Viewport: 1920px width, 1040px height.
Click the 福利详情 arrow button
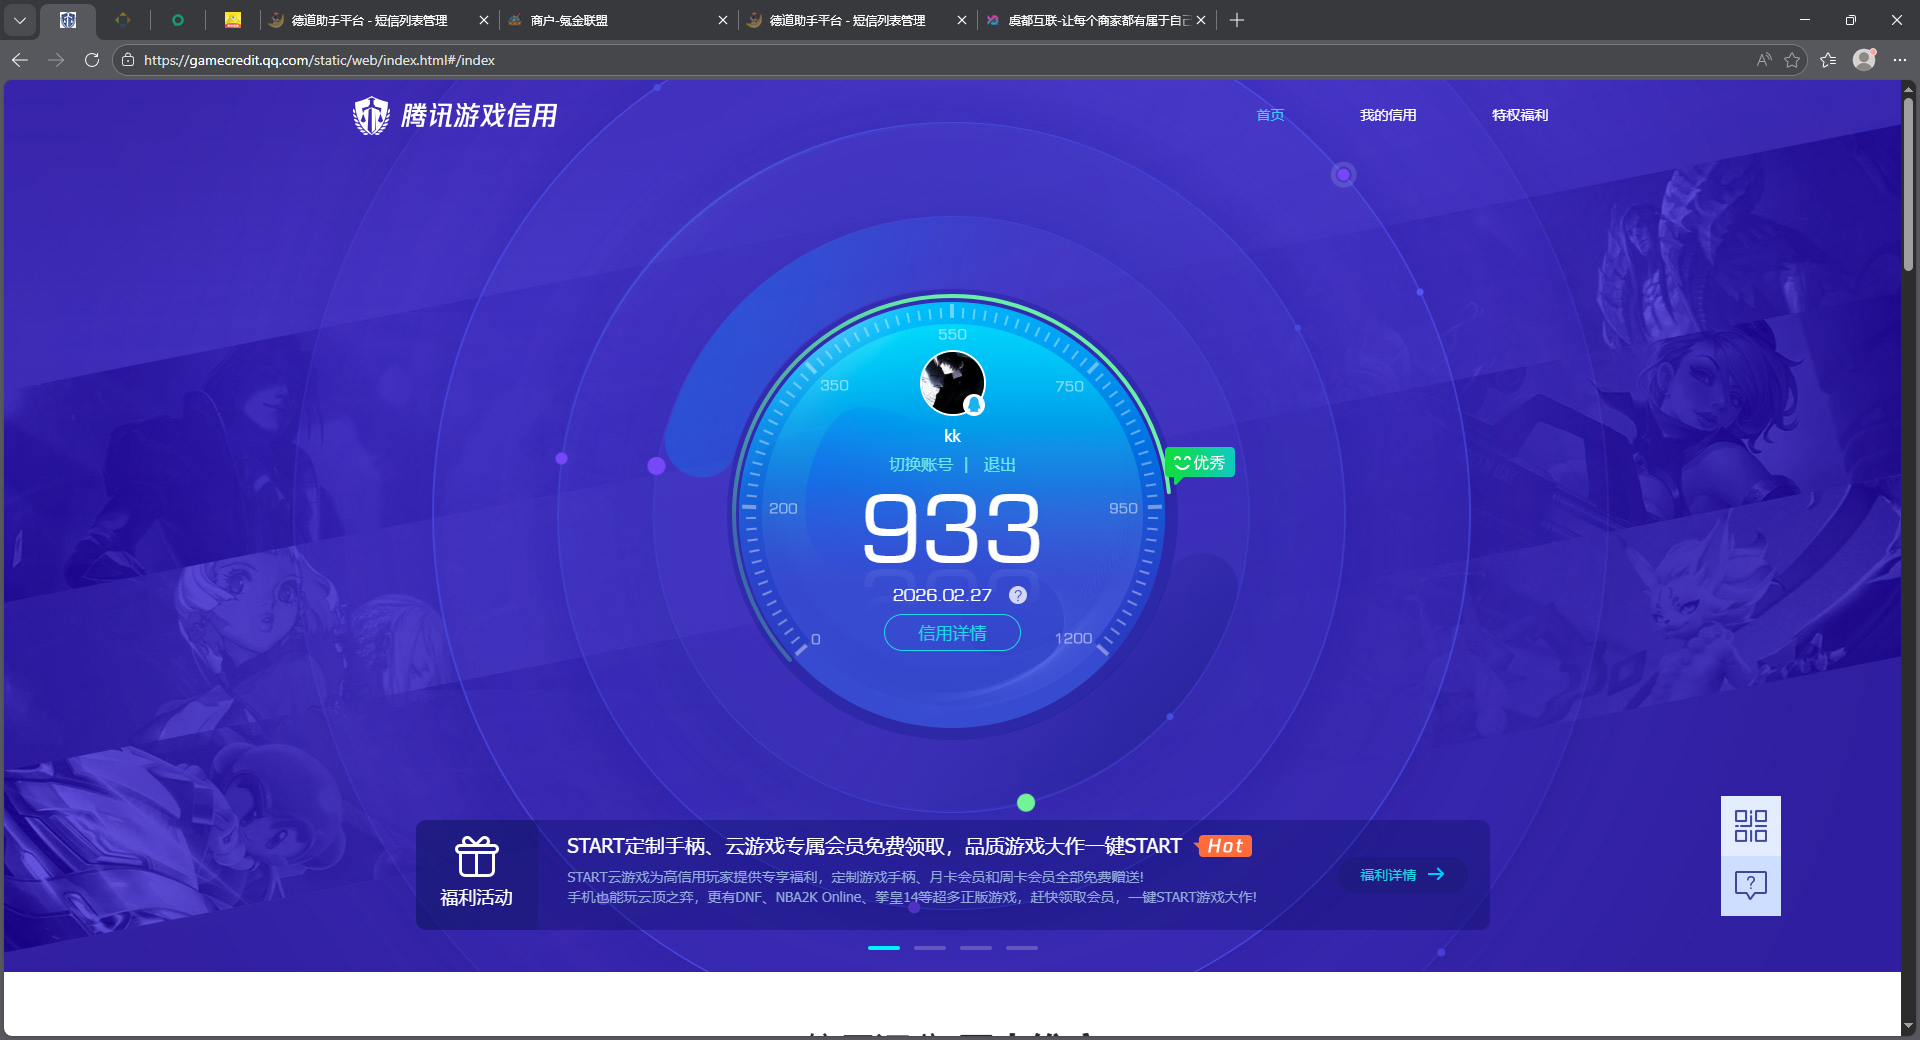pyautogui.click(x=1400, y=875)
